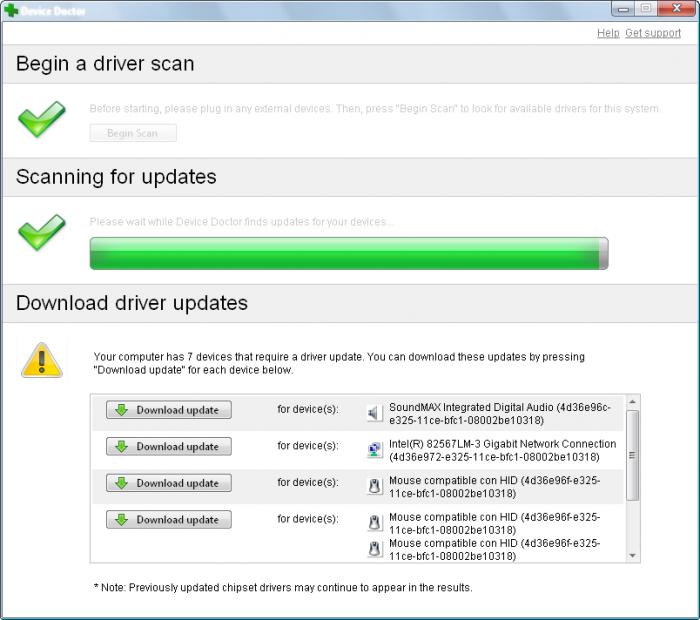Close the Device Doctor window
Screen dimensions: 700x620
point(676,9)
